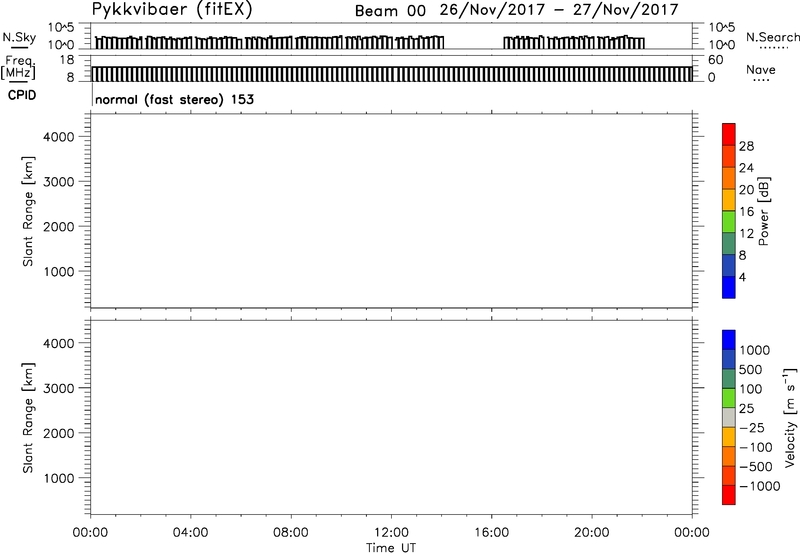Screen dimensions: 800x554
Task: Click the gray -25 to 25 Velocity swatch
Action: coord(729,418)
